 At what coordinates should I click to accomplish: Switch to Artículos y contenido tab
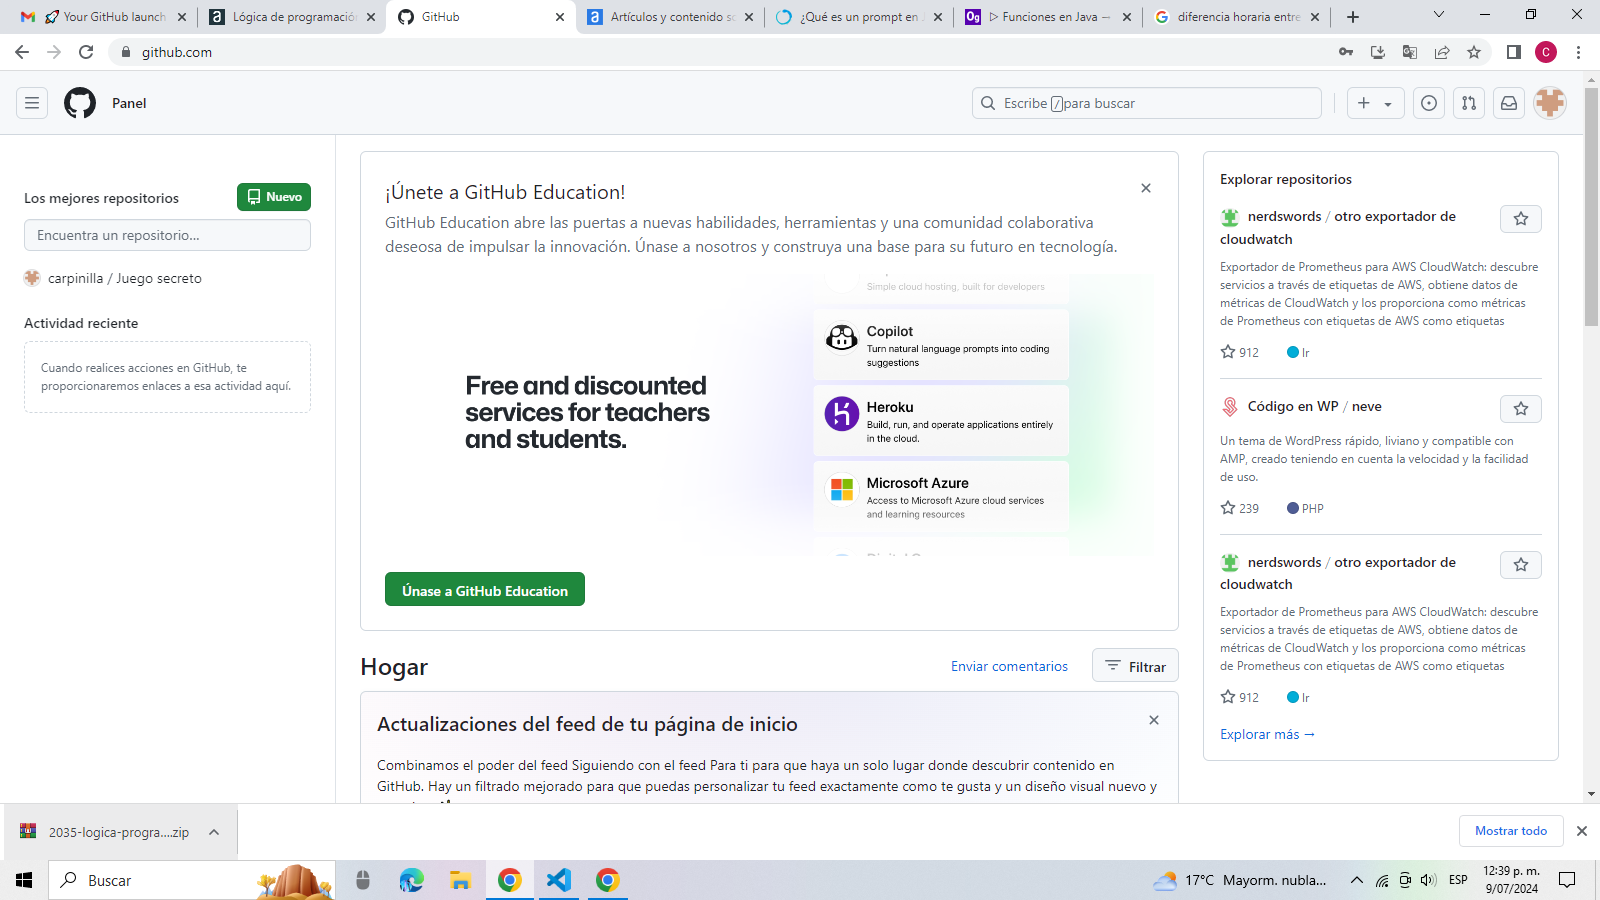(670, 17)
